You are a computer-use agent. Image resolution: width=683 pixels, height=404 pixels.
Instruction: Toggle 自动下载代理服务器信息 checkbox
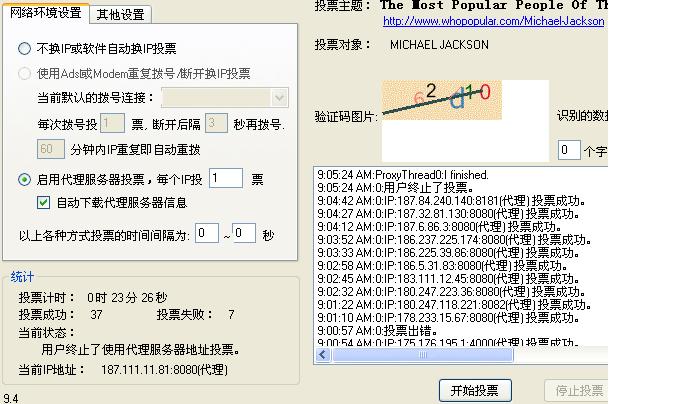coord(43,203)
